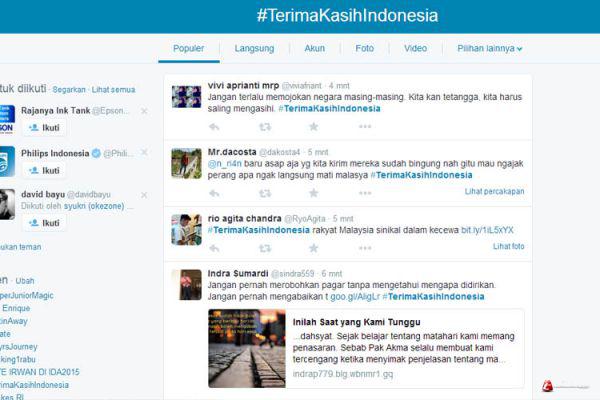Screen dimensions: 600x400
Task: Dismiss Rajanya Ink Tank follow suggestion
Action: coord(144,111)
